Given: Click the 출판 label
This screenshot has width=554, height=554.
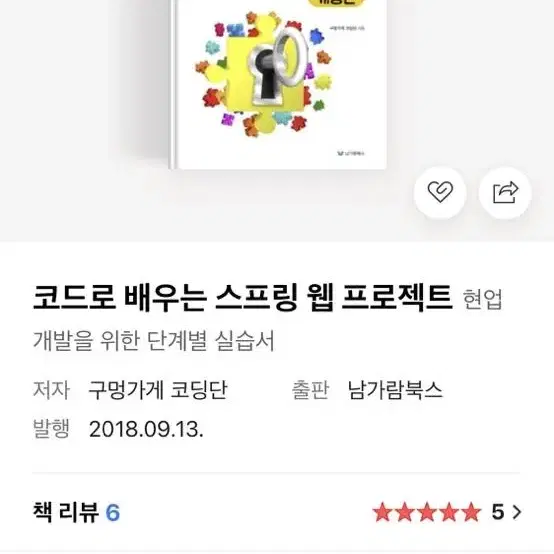Looking at the screenshot, I should click(310, 390).
